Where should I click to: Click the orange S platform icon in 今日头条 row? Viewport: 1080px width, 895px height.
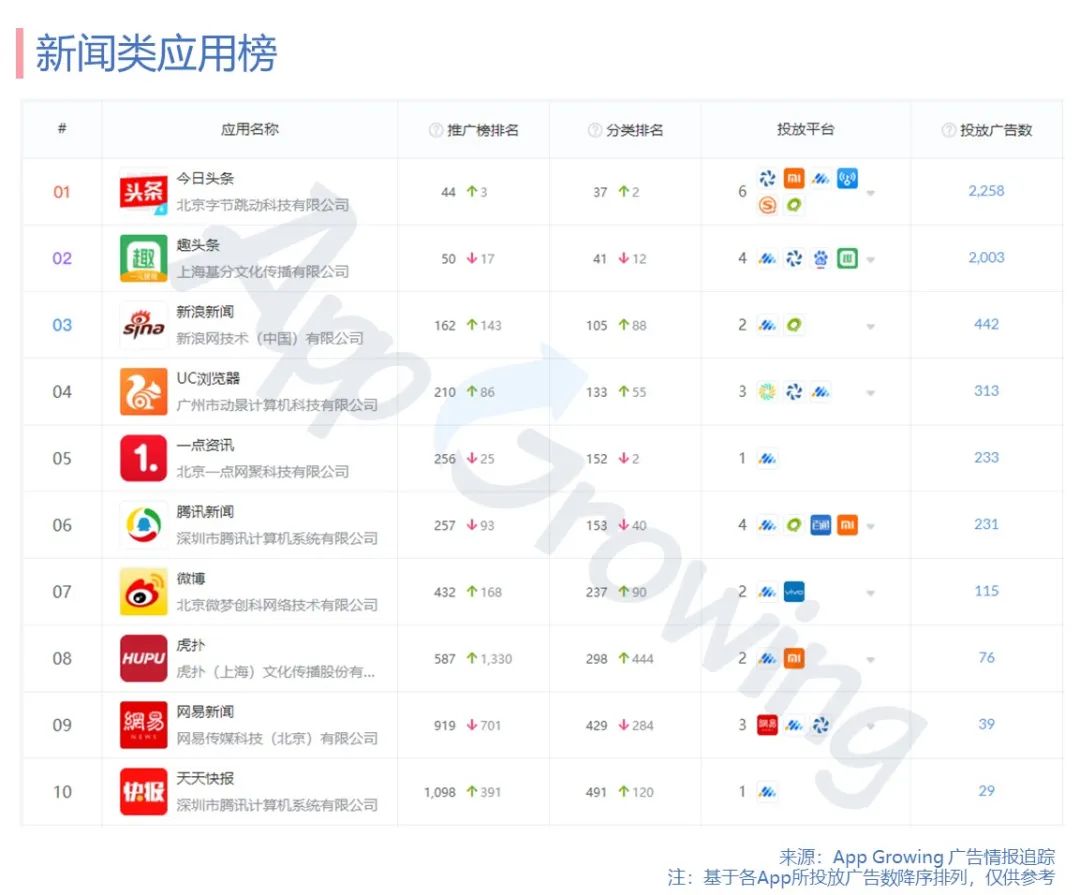click(767, 205)
